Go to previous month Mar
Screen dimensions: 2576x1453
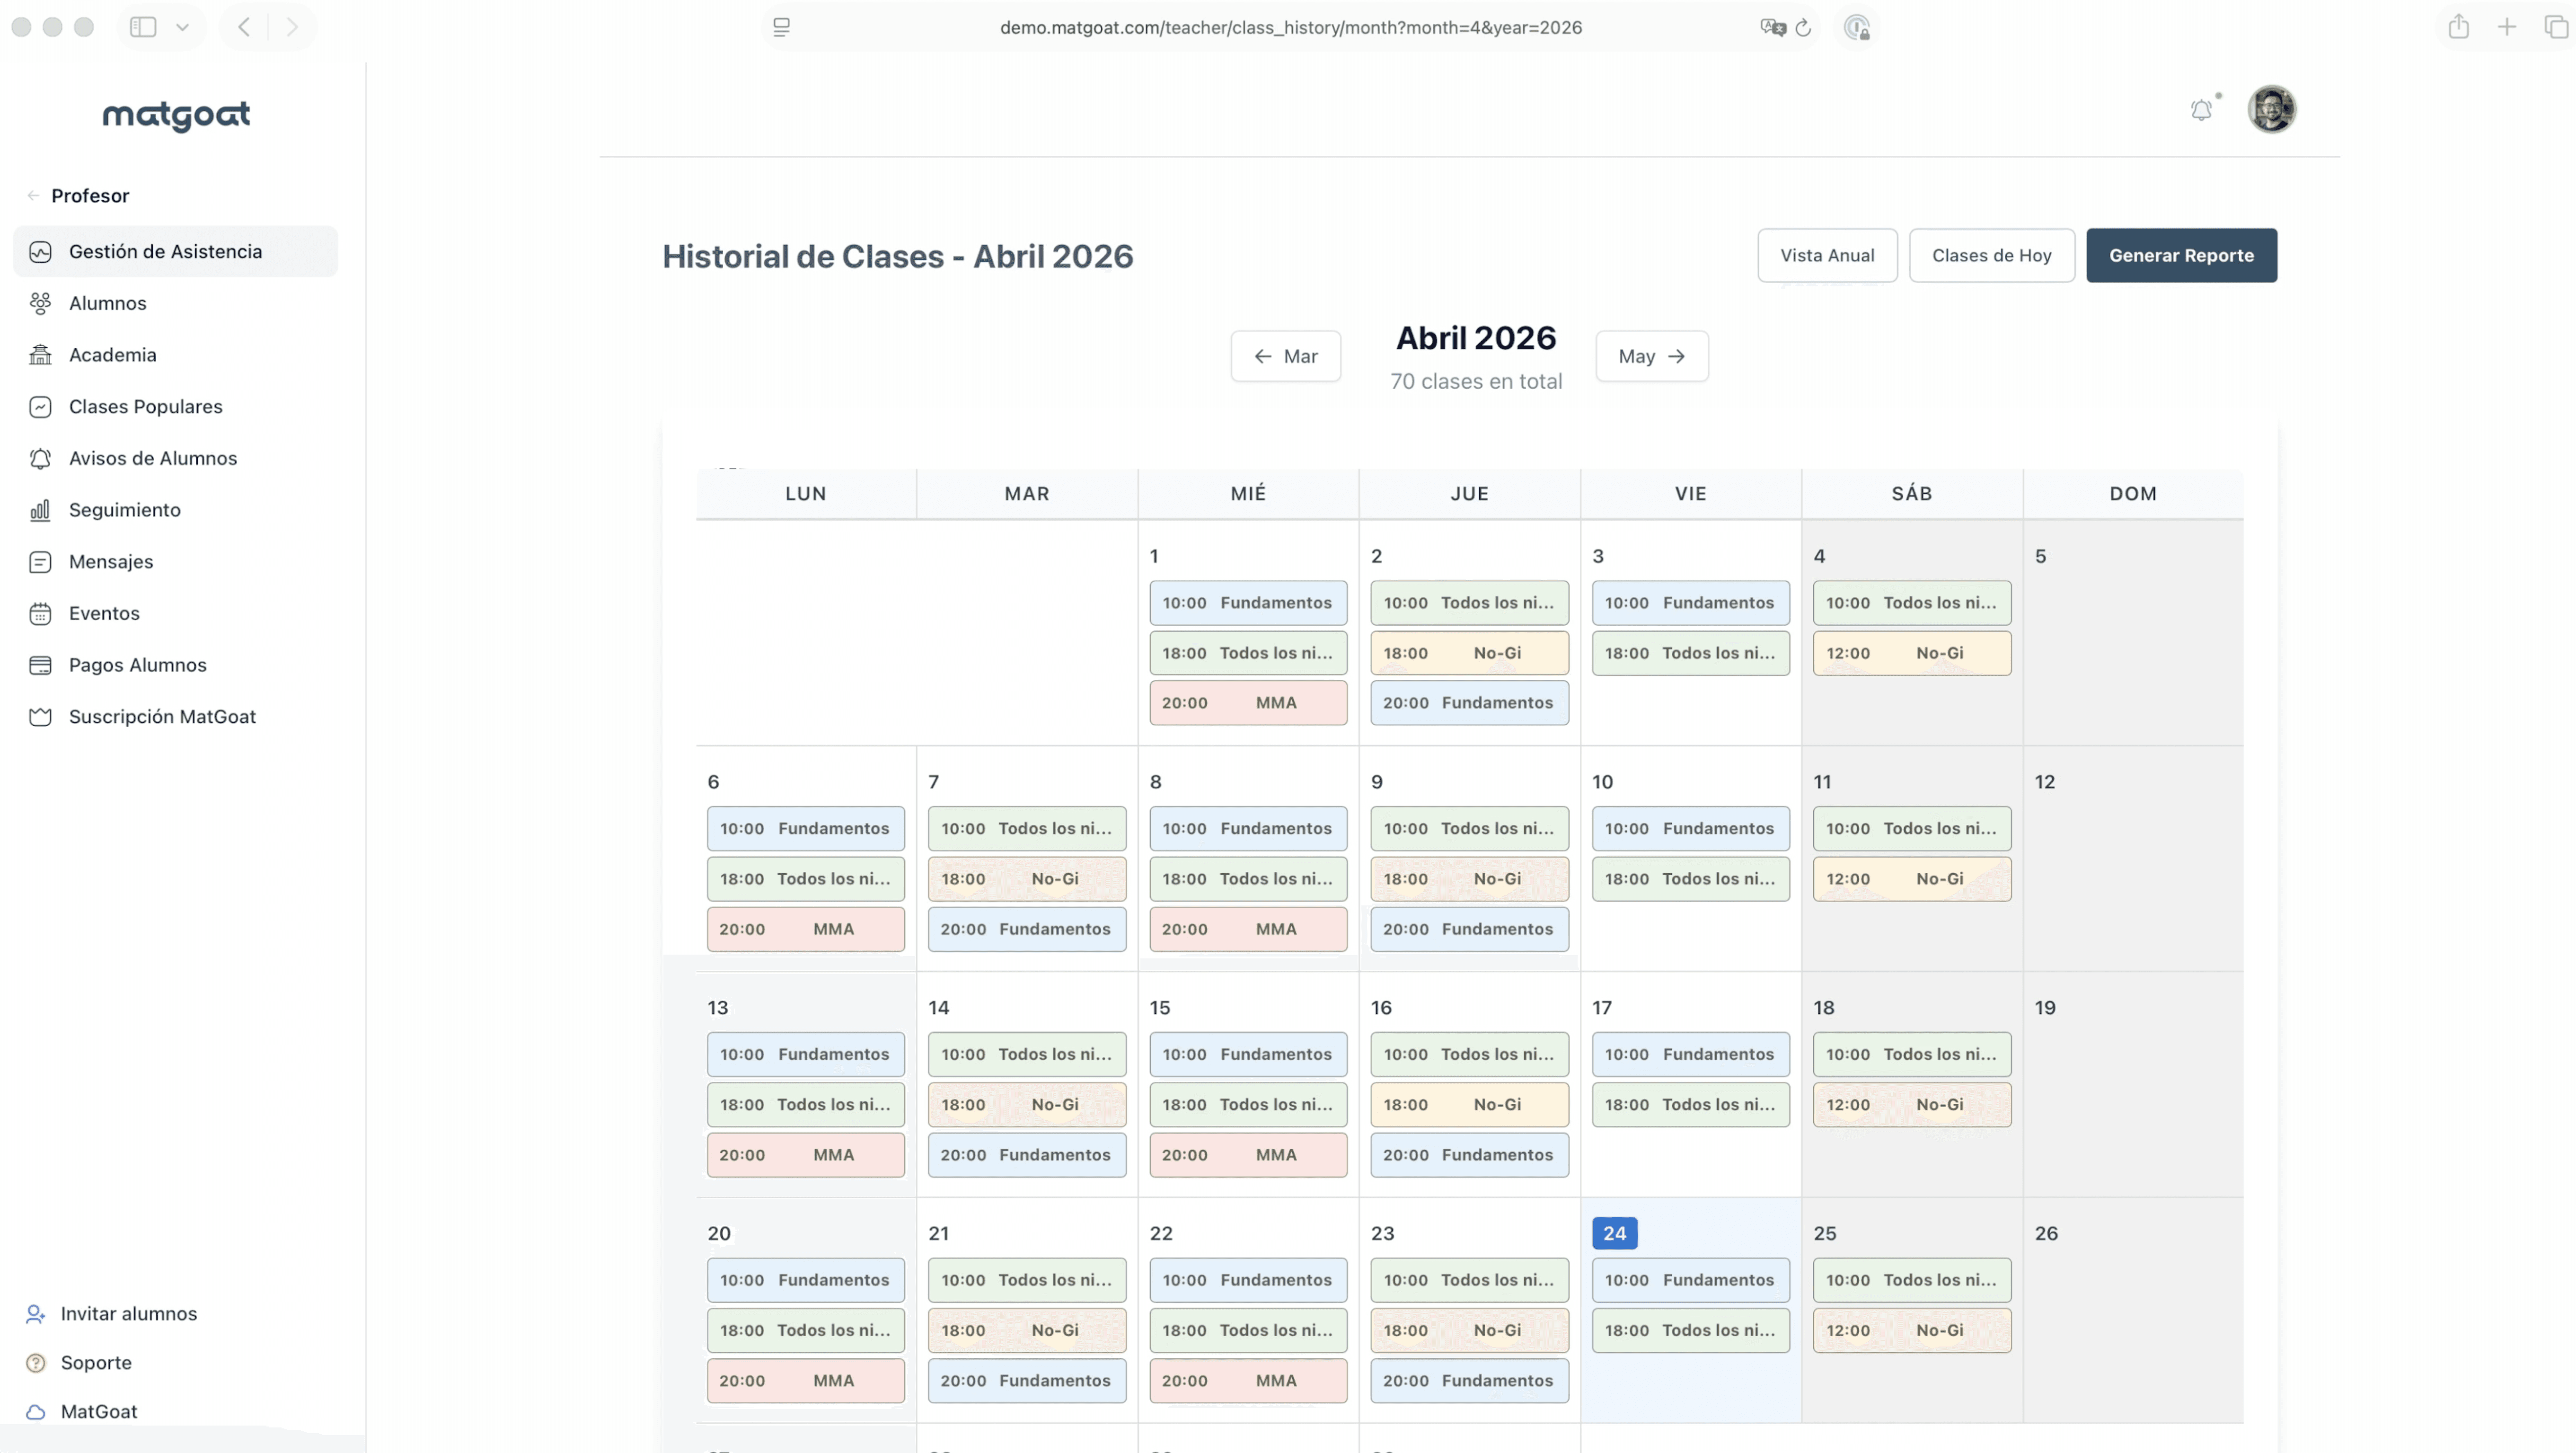[x=1285, y=356]
